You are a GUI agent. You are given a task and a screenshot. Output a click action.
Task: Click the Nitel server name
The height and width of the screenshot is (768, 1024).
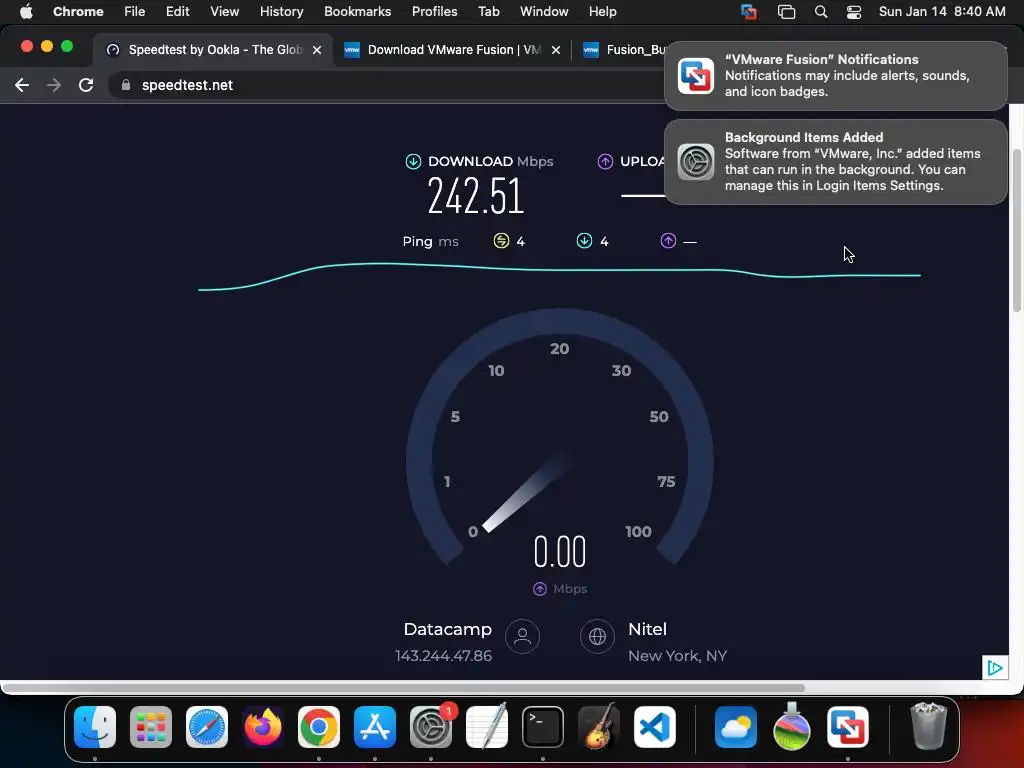pos(647,629)
